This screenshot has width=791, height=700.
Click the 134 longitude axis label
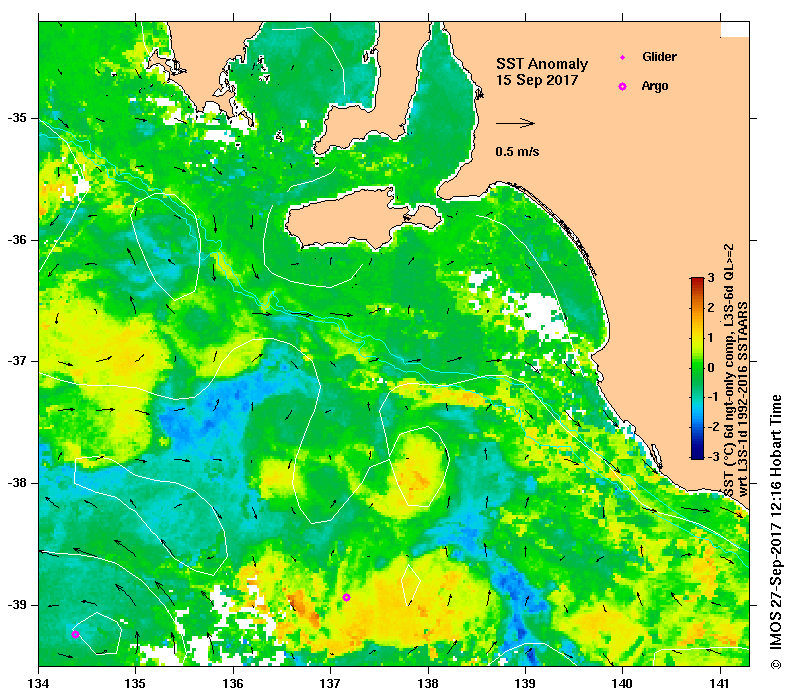tap(39, 684)
